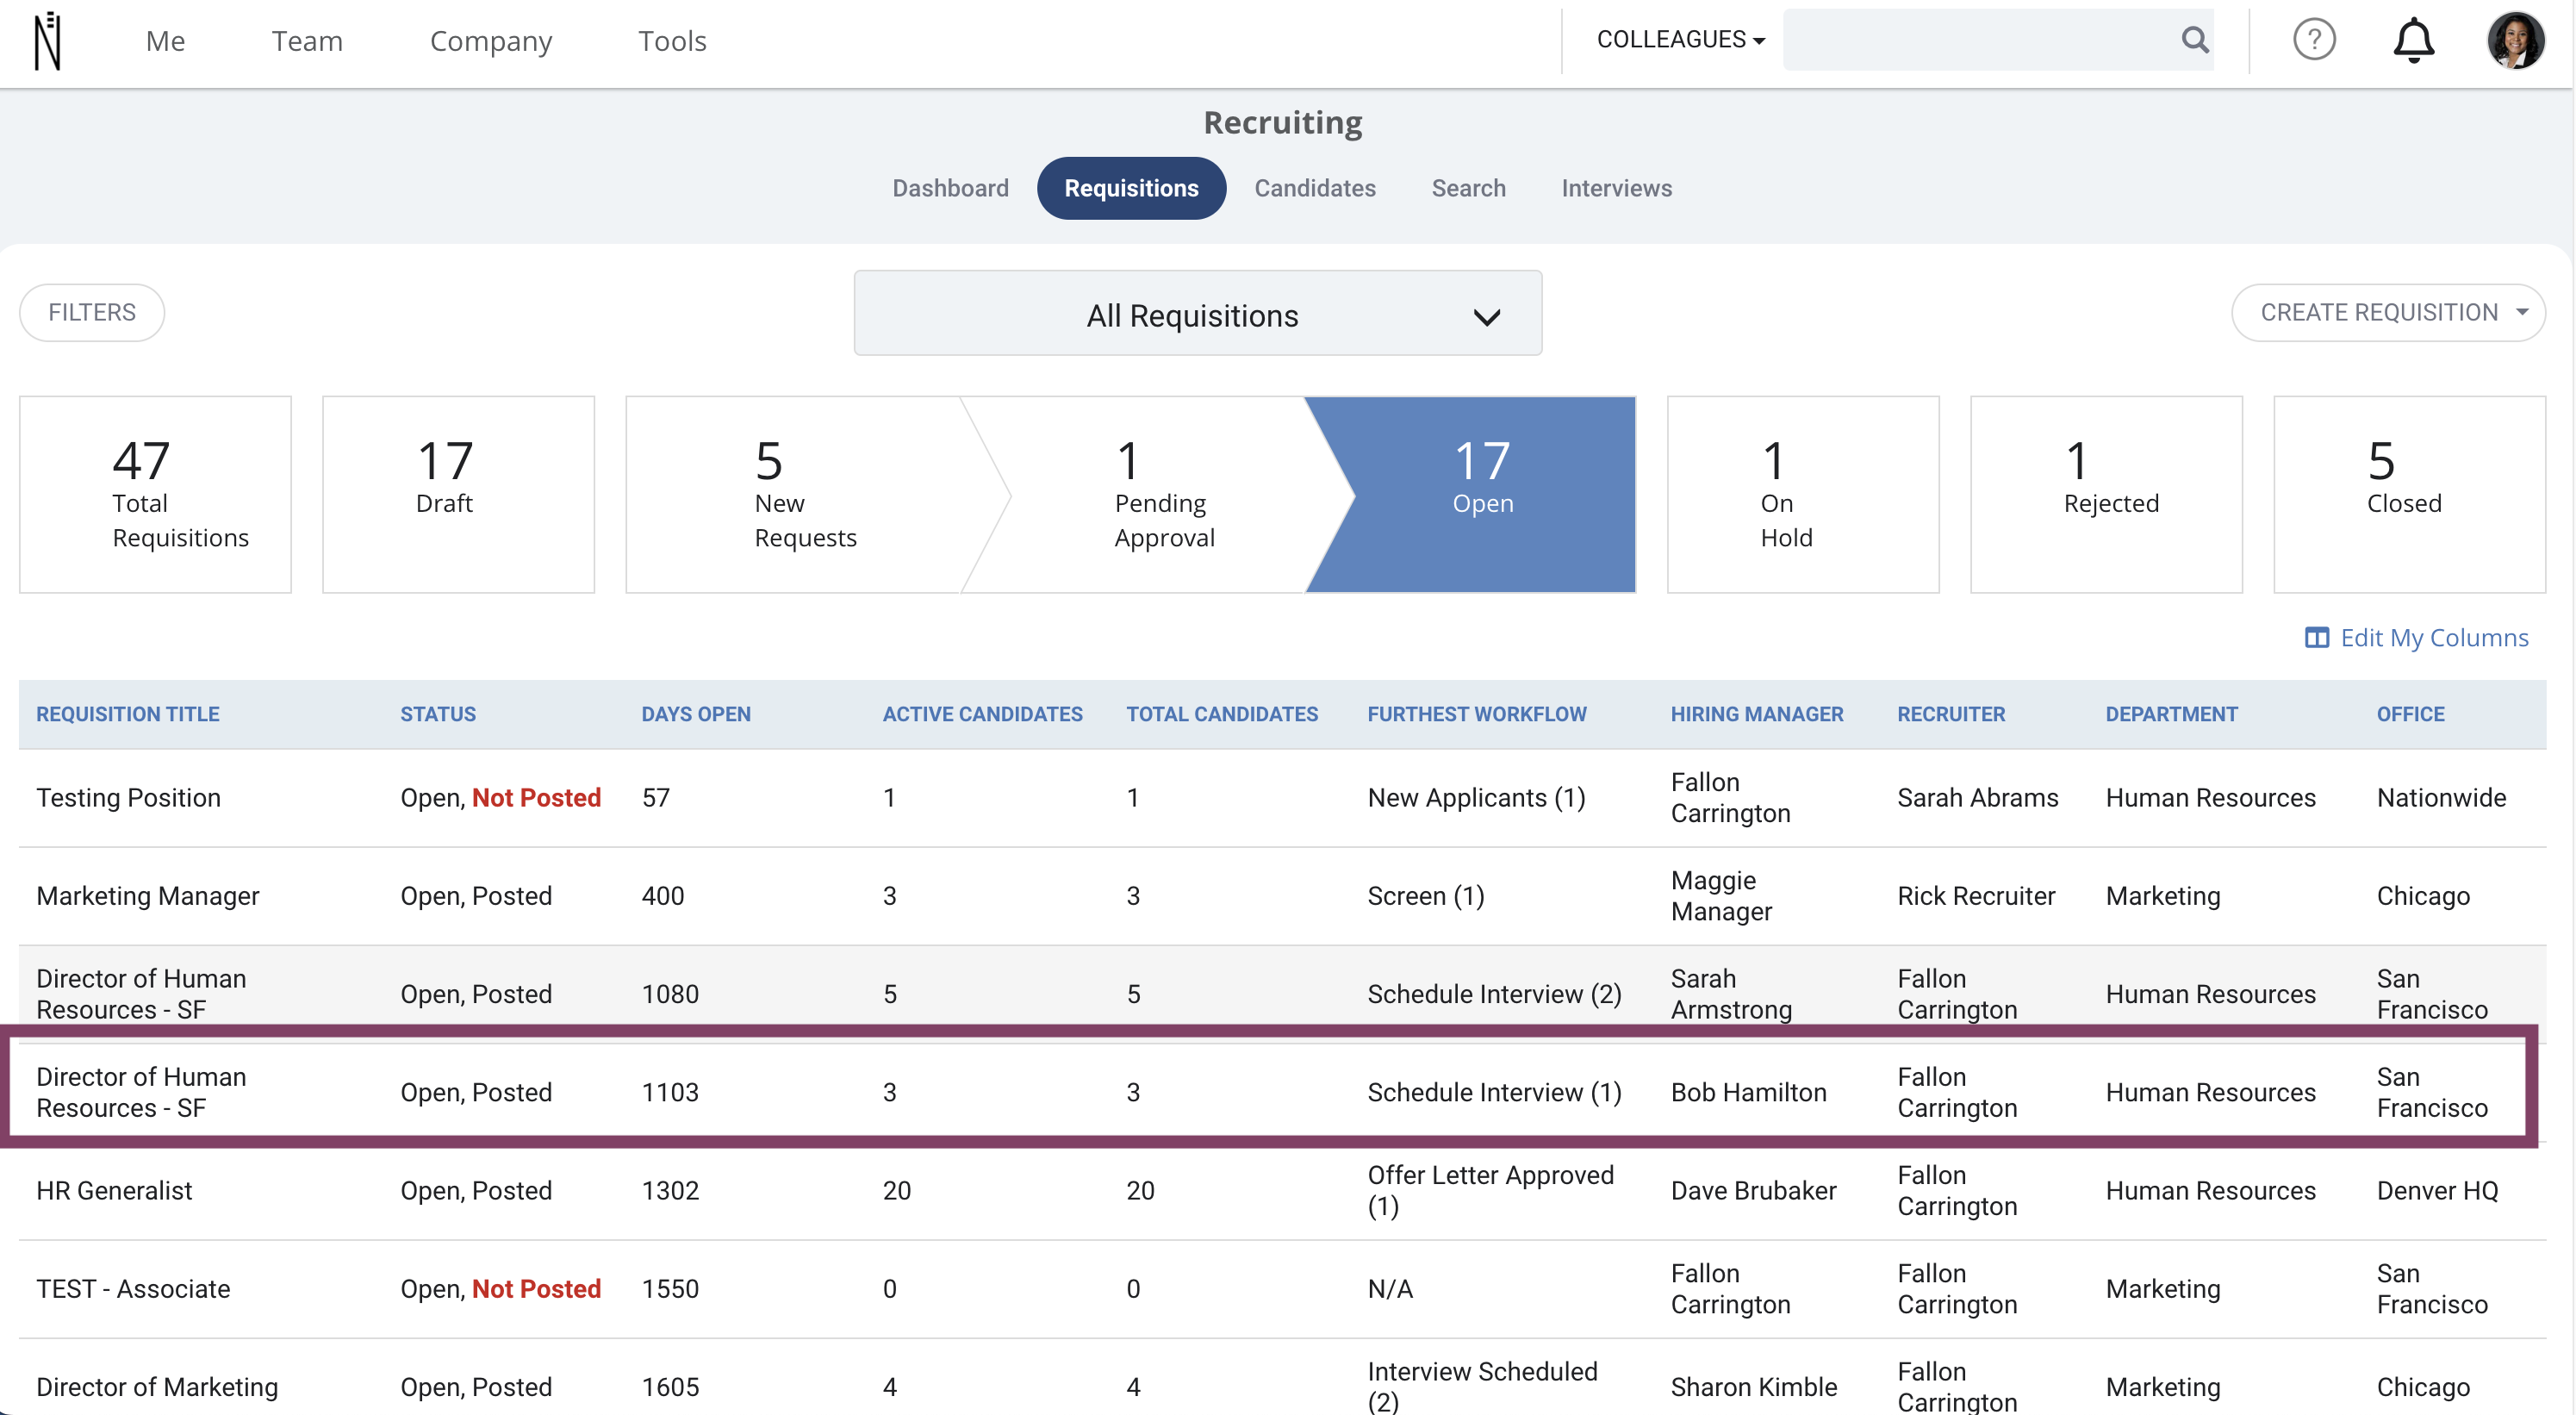
Task: Open the Director of Marketing requisition
Action: coord(157,1387)
